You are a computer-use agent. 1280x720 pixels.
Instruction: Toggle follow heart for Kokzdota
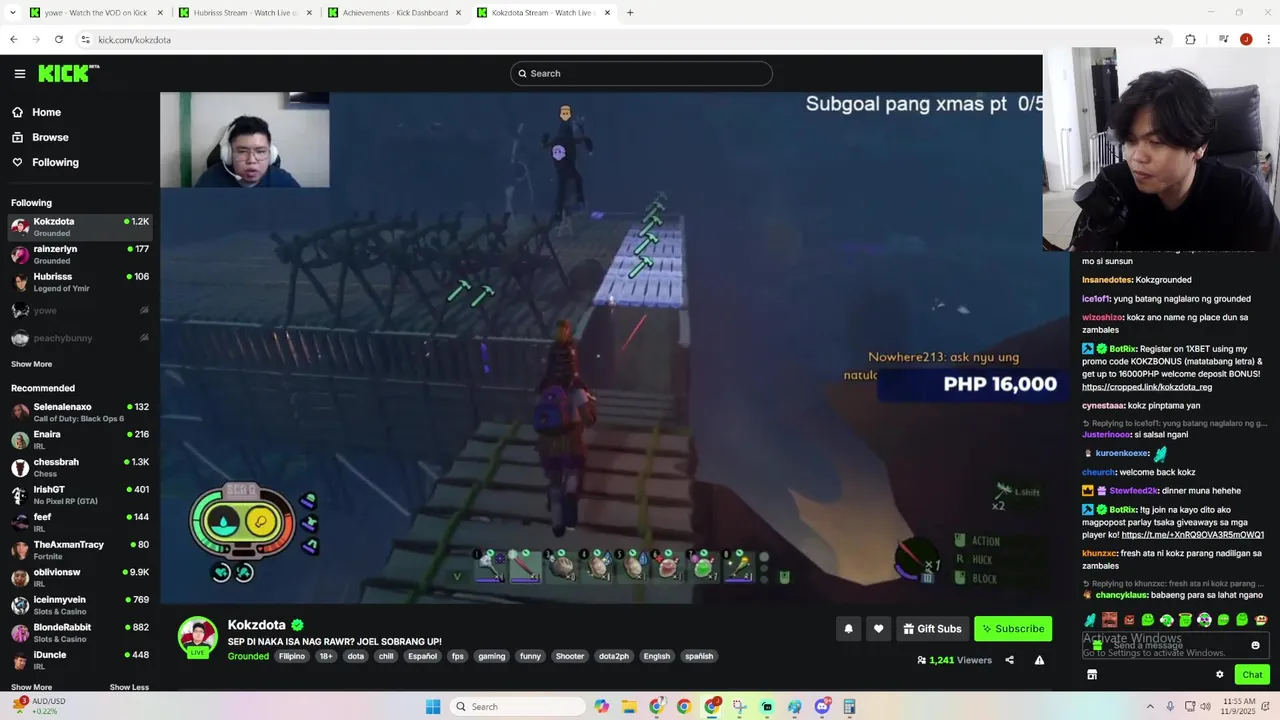879,629
